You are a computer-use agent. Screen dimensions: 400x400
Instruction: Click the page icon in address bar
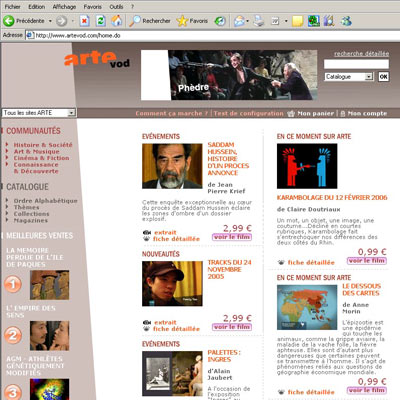[x=30, y=35]
